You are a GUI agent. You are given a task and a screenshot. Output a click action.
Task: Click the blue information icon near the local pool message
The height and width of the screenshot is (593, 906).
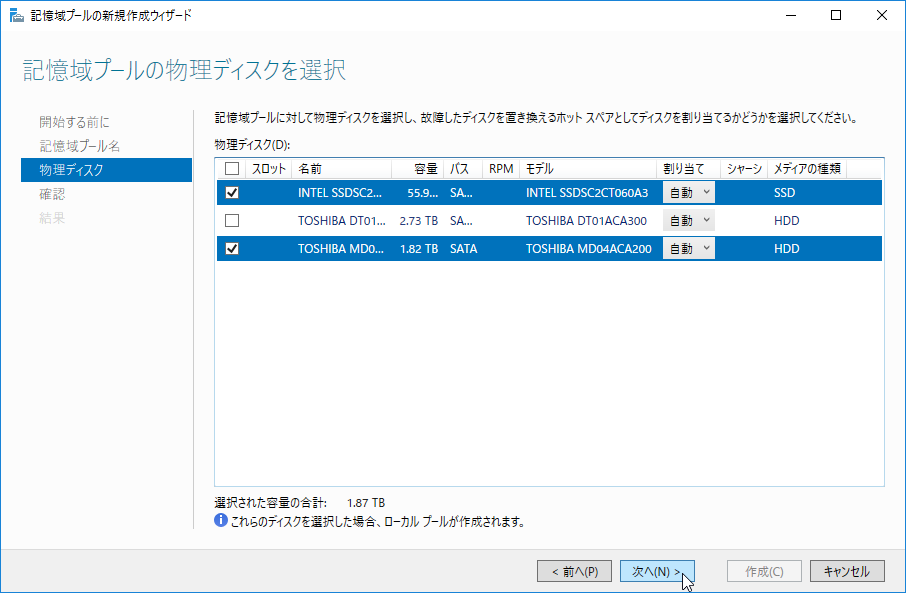(221, 520)
